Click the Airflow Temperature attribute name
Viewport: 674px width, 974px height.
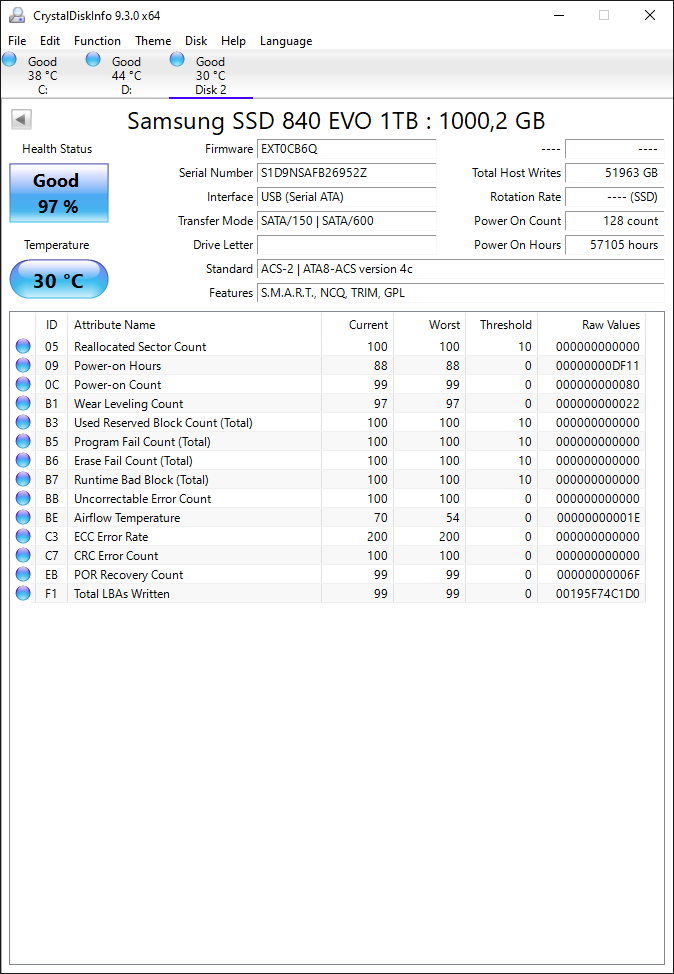(x=127, y=517)
